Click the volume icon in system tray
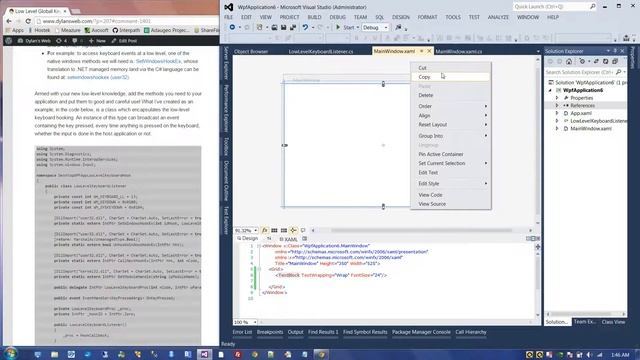The image size is (640, 360). 589,355
